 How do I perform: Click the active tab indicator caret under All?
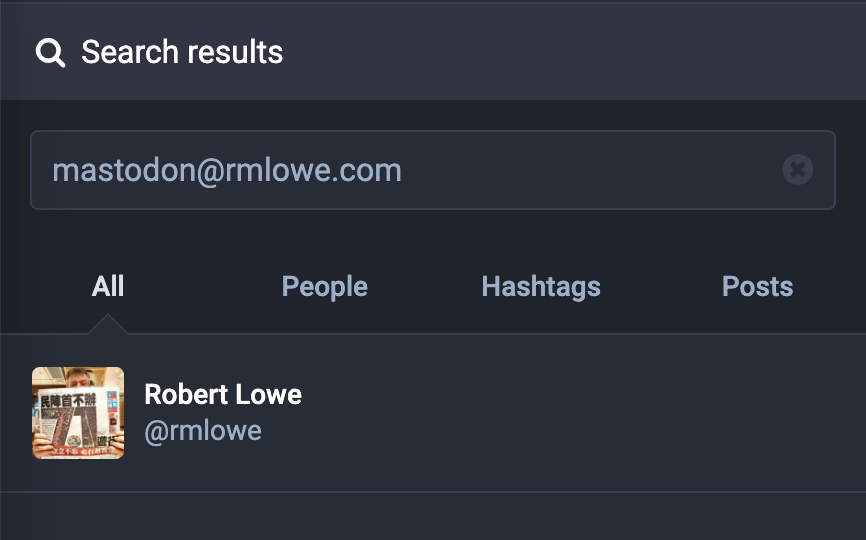pos(108,325)
